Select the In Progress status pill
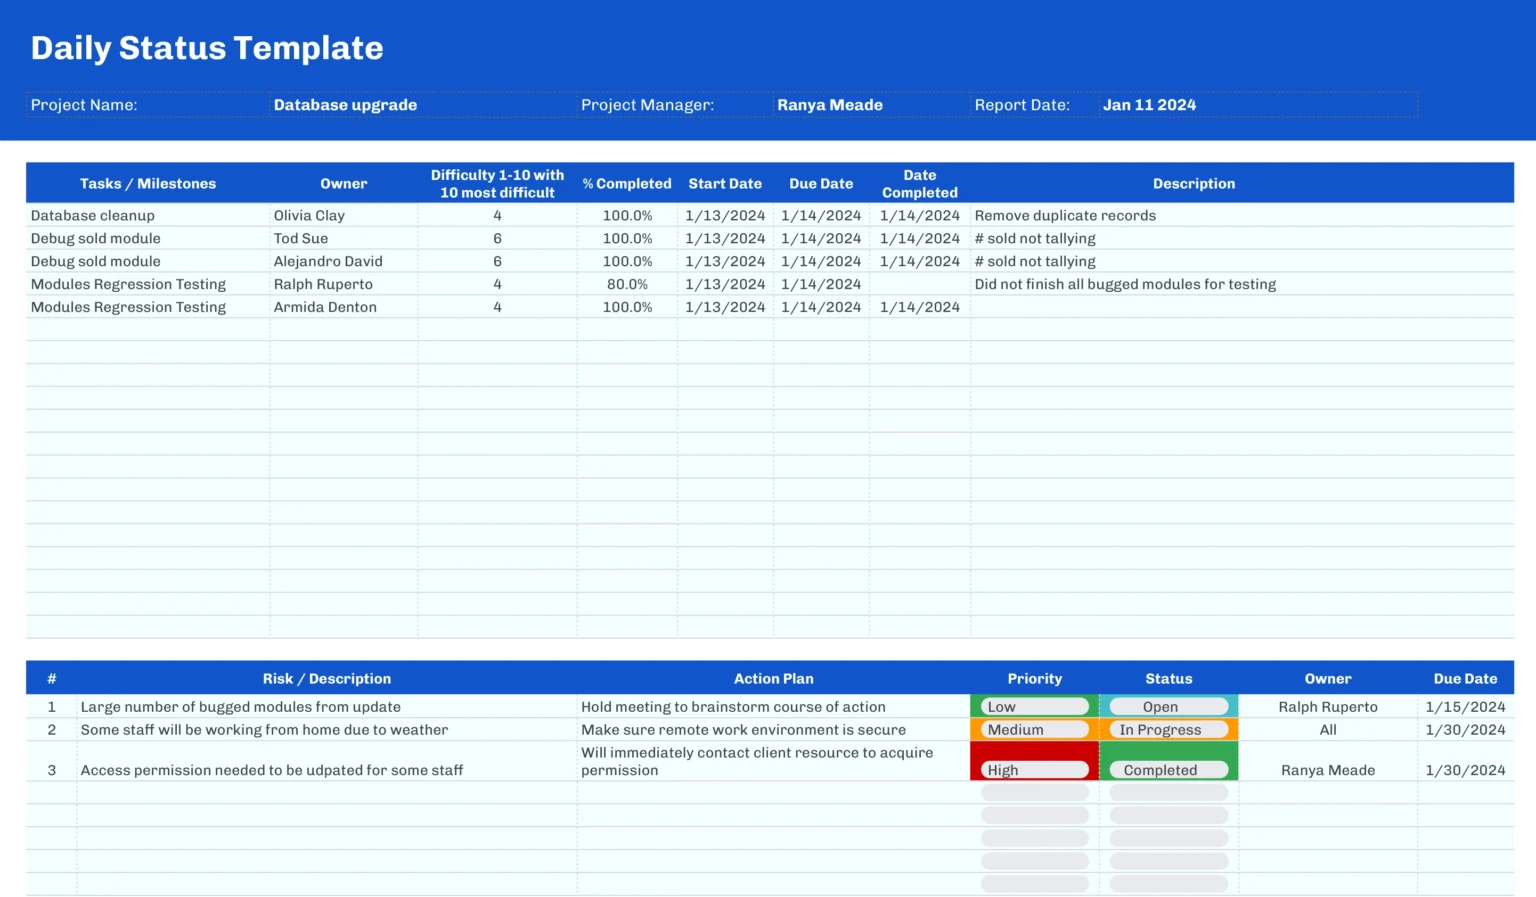 point(1167,729)
